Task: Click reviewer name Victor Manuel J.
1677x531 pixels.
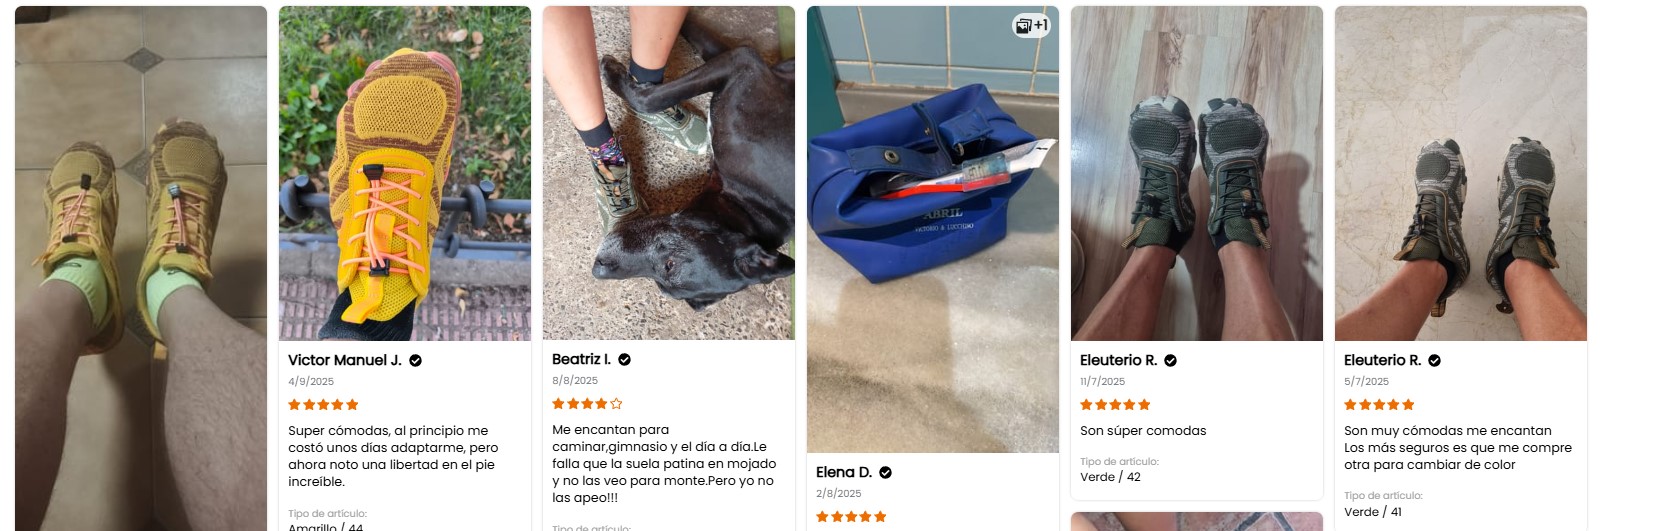Action: pyautogui.click(x=345, y=360)
